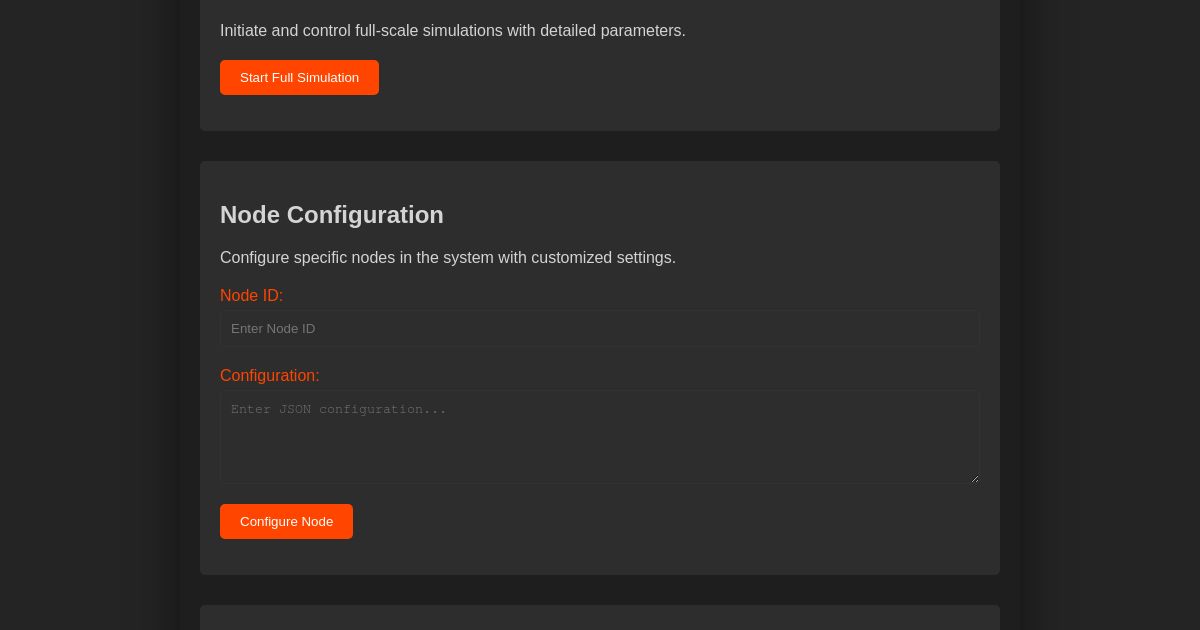1200x630 pixels.
Task: Click into the Configuration JSON textarea
Action: point(600,436)
